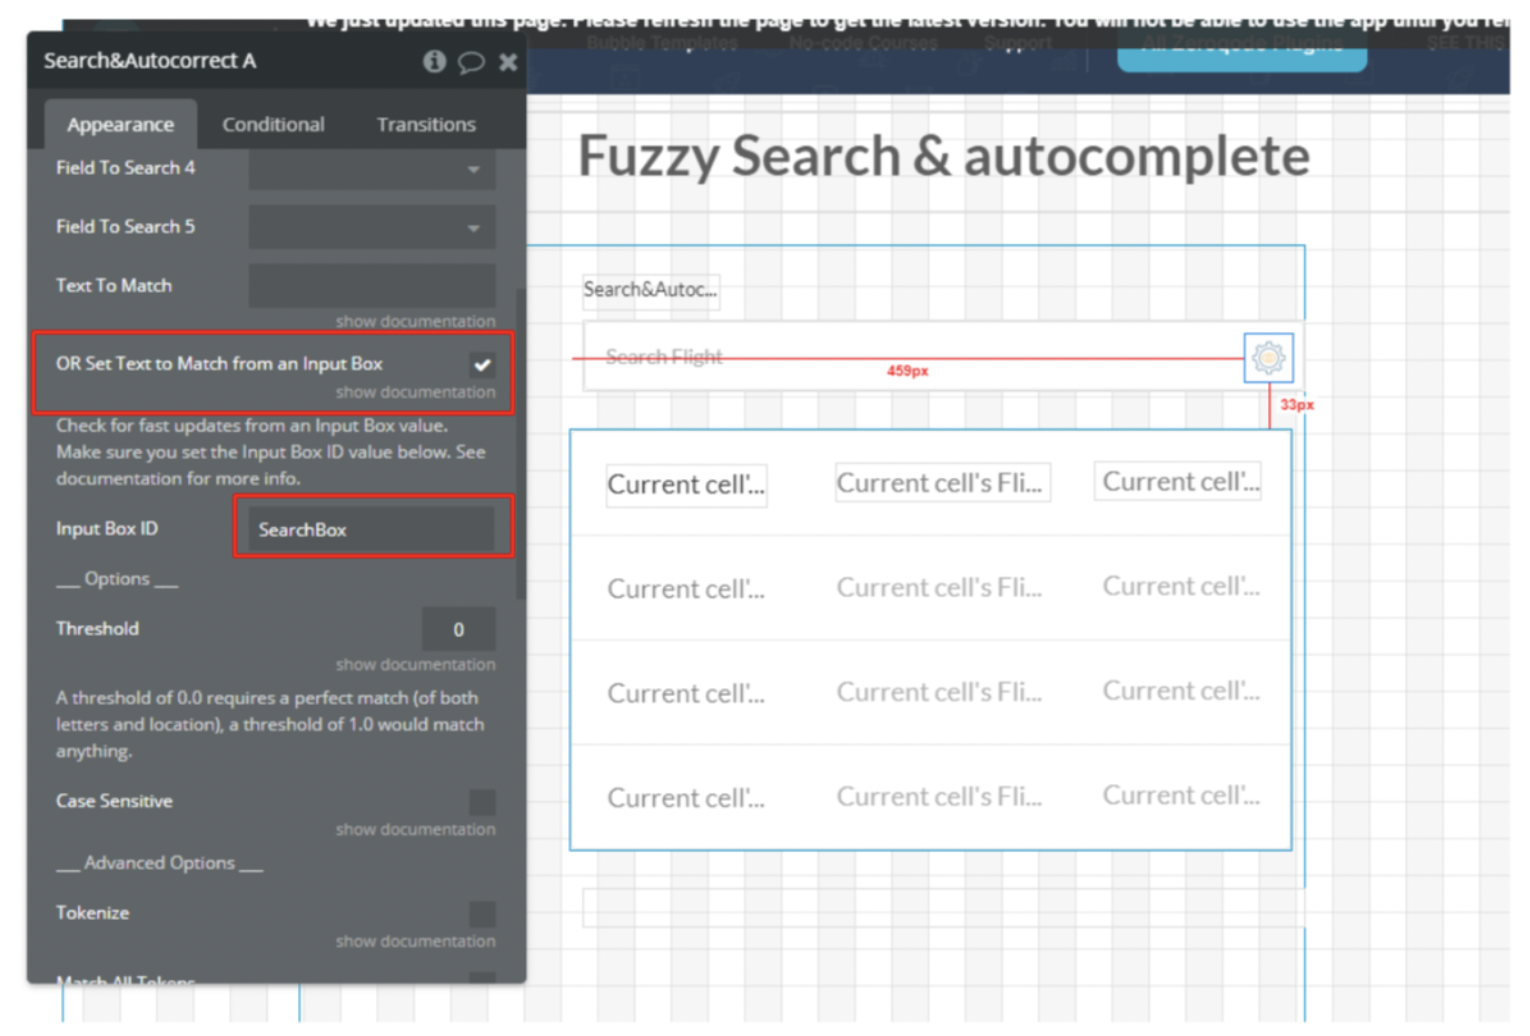Close the Search&Autocorrect A property panel
Viewport: 1530px width, 1036px height.
point(508,63)
